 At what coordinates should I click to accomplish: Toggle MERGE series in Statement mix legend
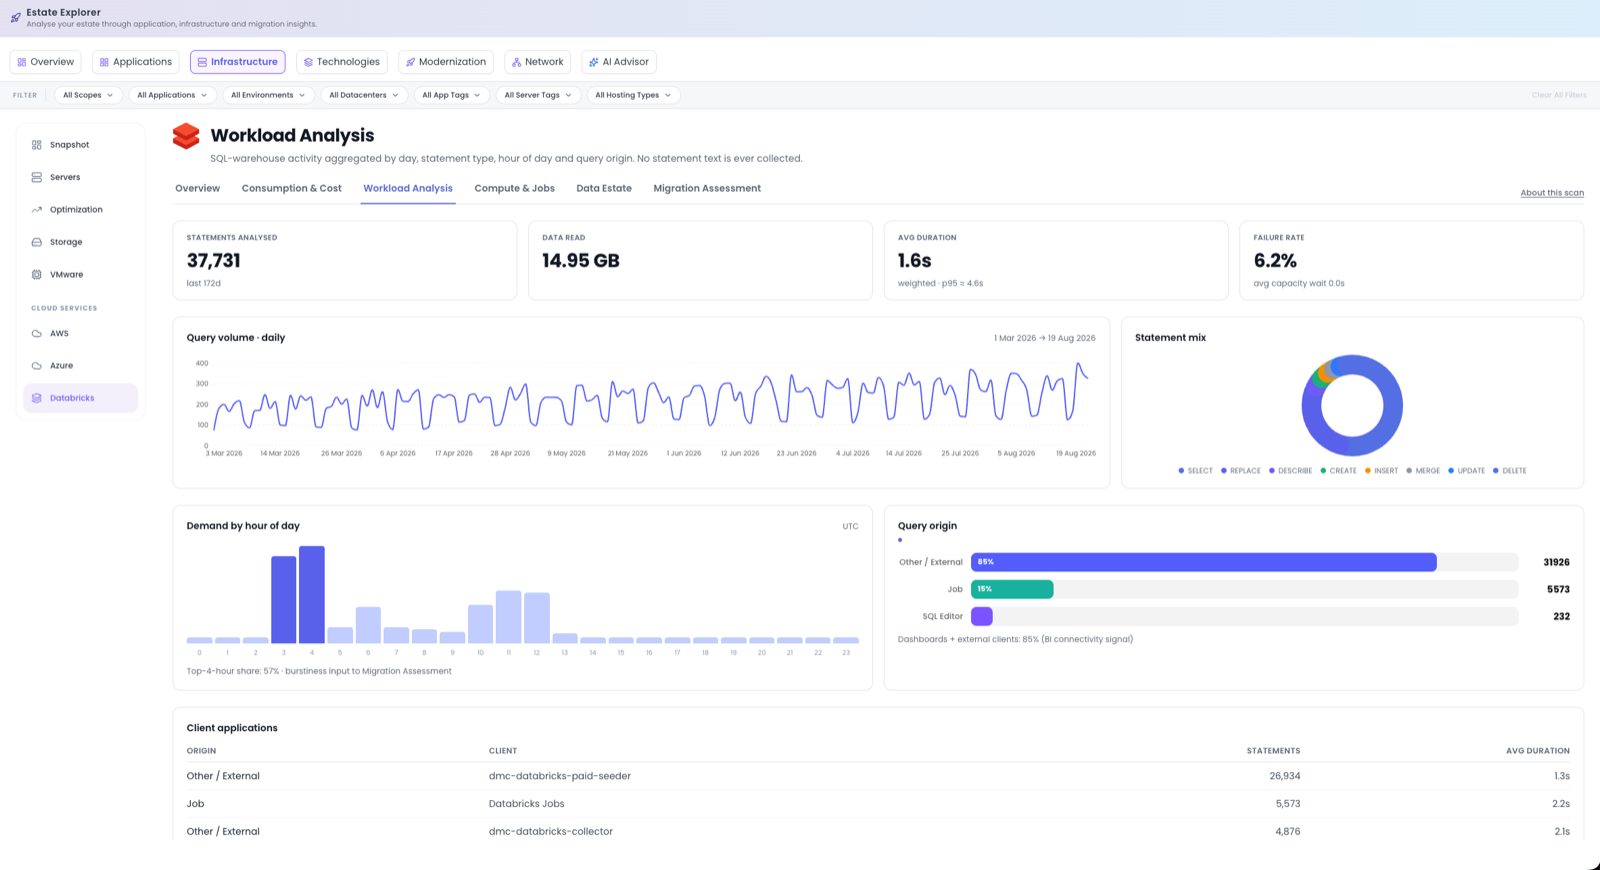point(1423,471)
